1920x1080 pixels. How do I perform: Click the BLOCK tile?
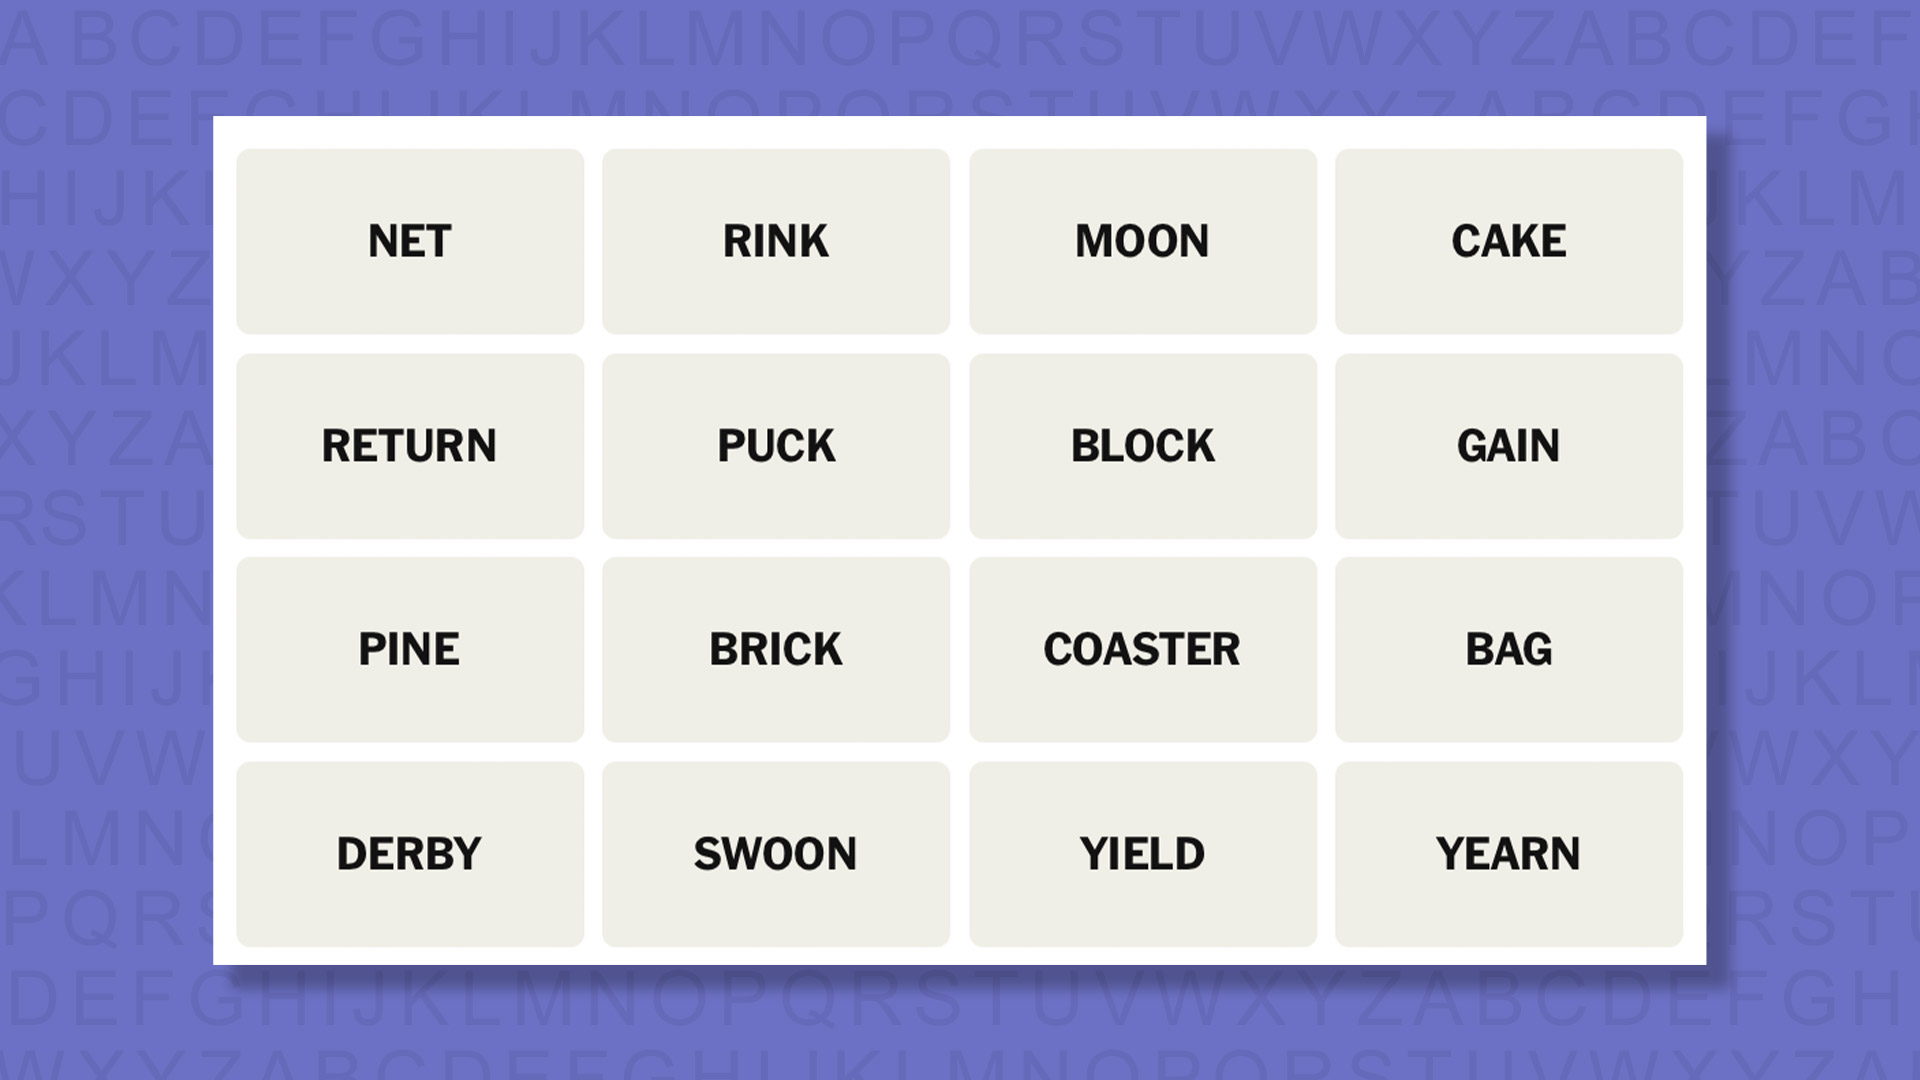(x=1142, y=445)
